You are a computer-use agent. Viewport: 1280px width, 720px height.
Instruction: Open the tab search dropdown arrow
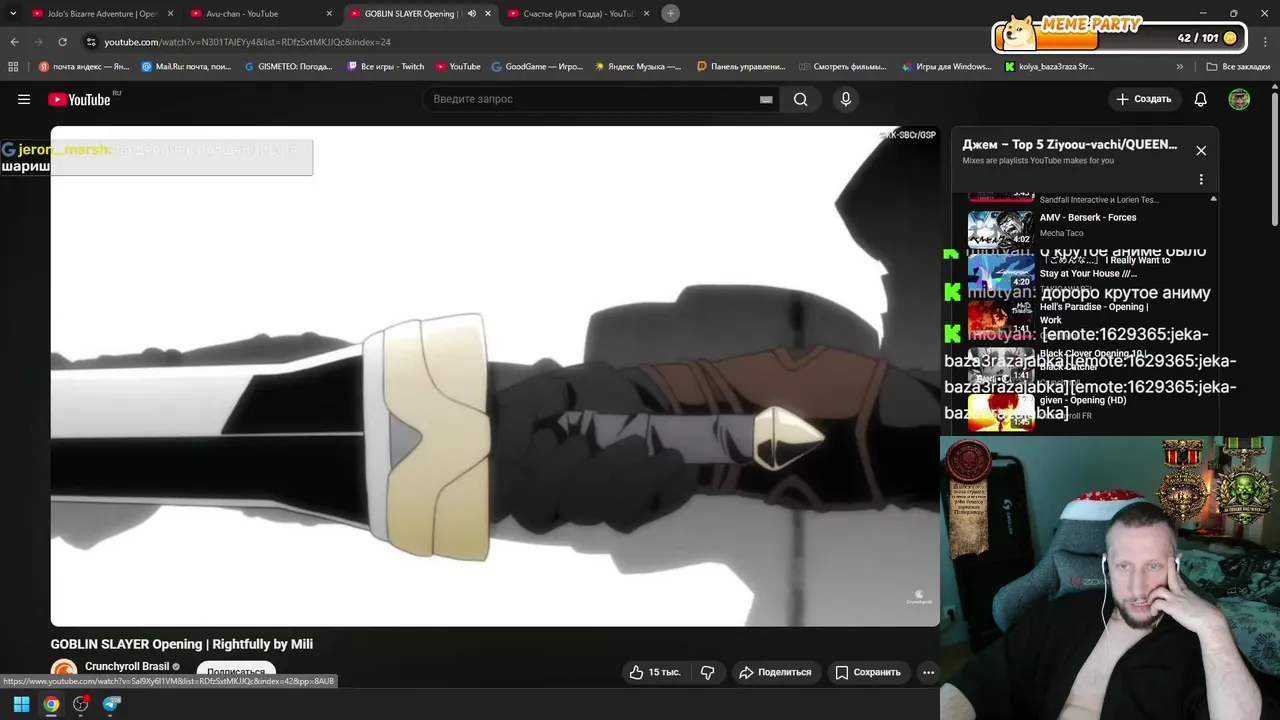pos(13,14)
